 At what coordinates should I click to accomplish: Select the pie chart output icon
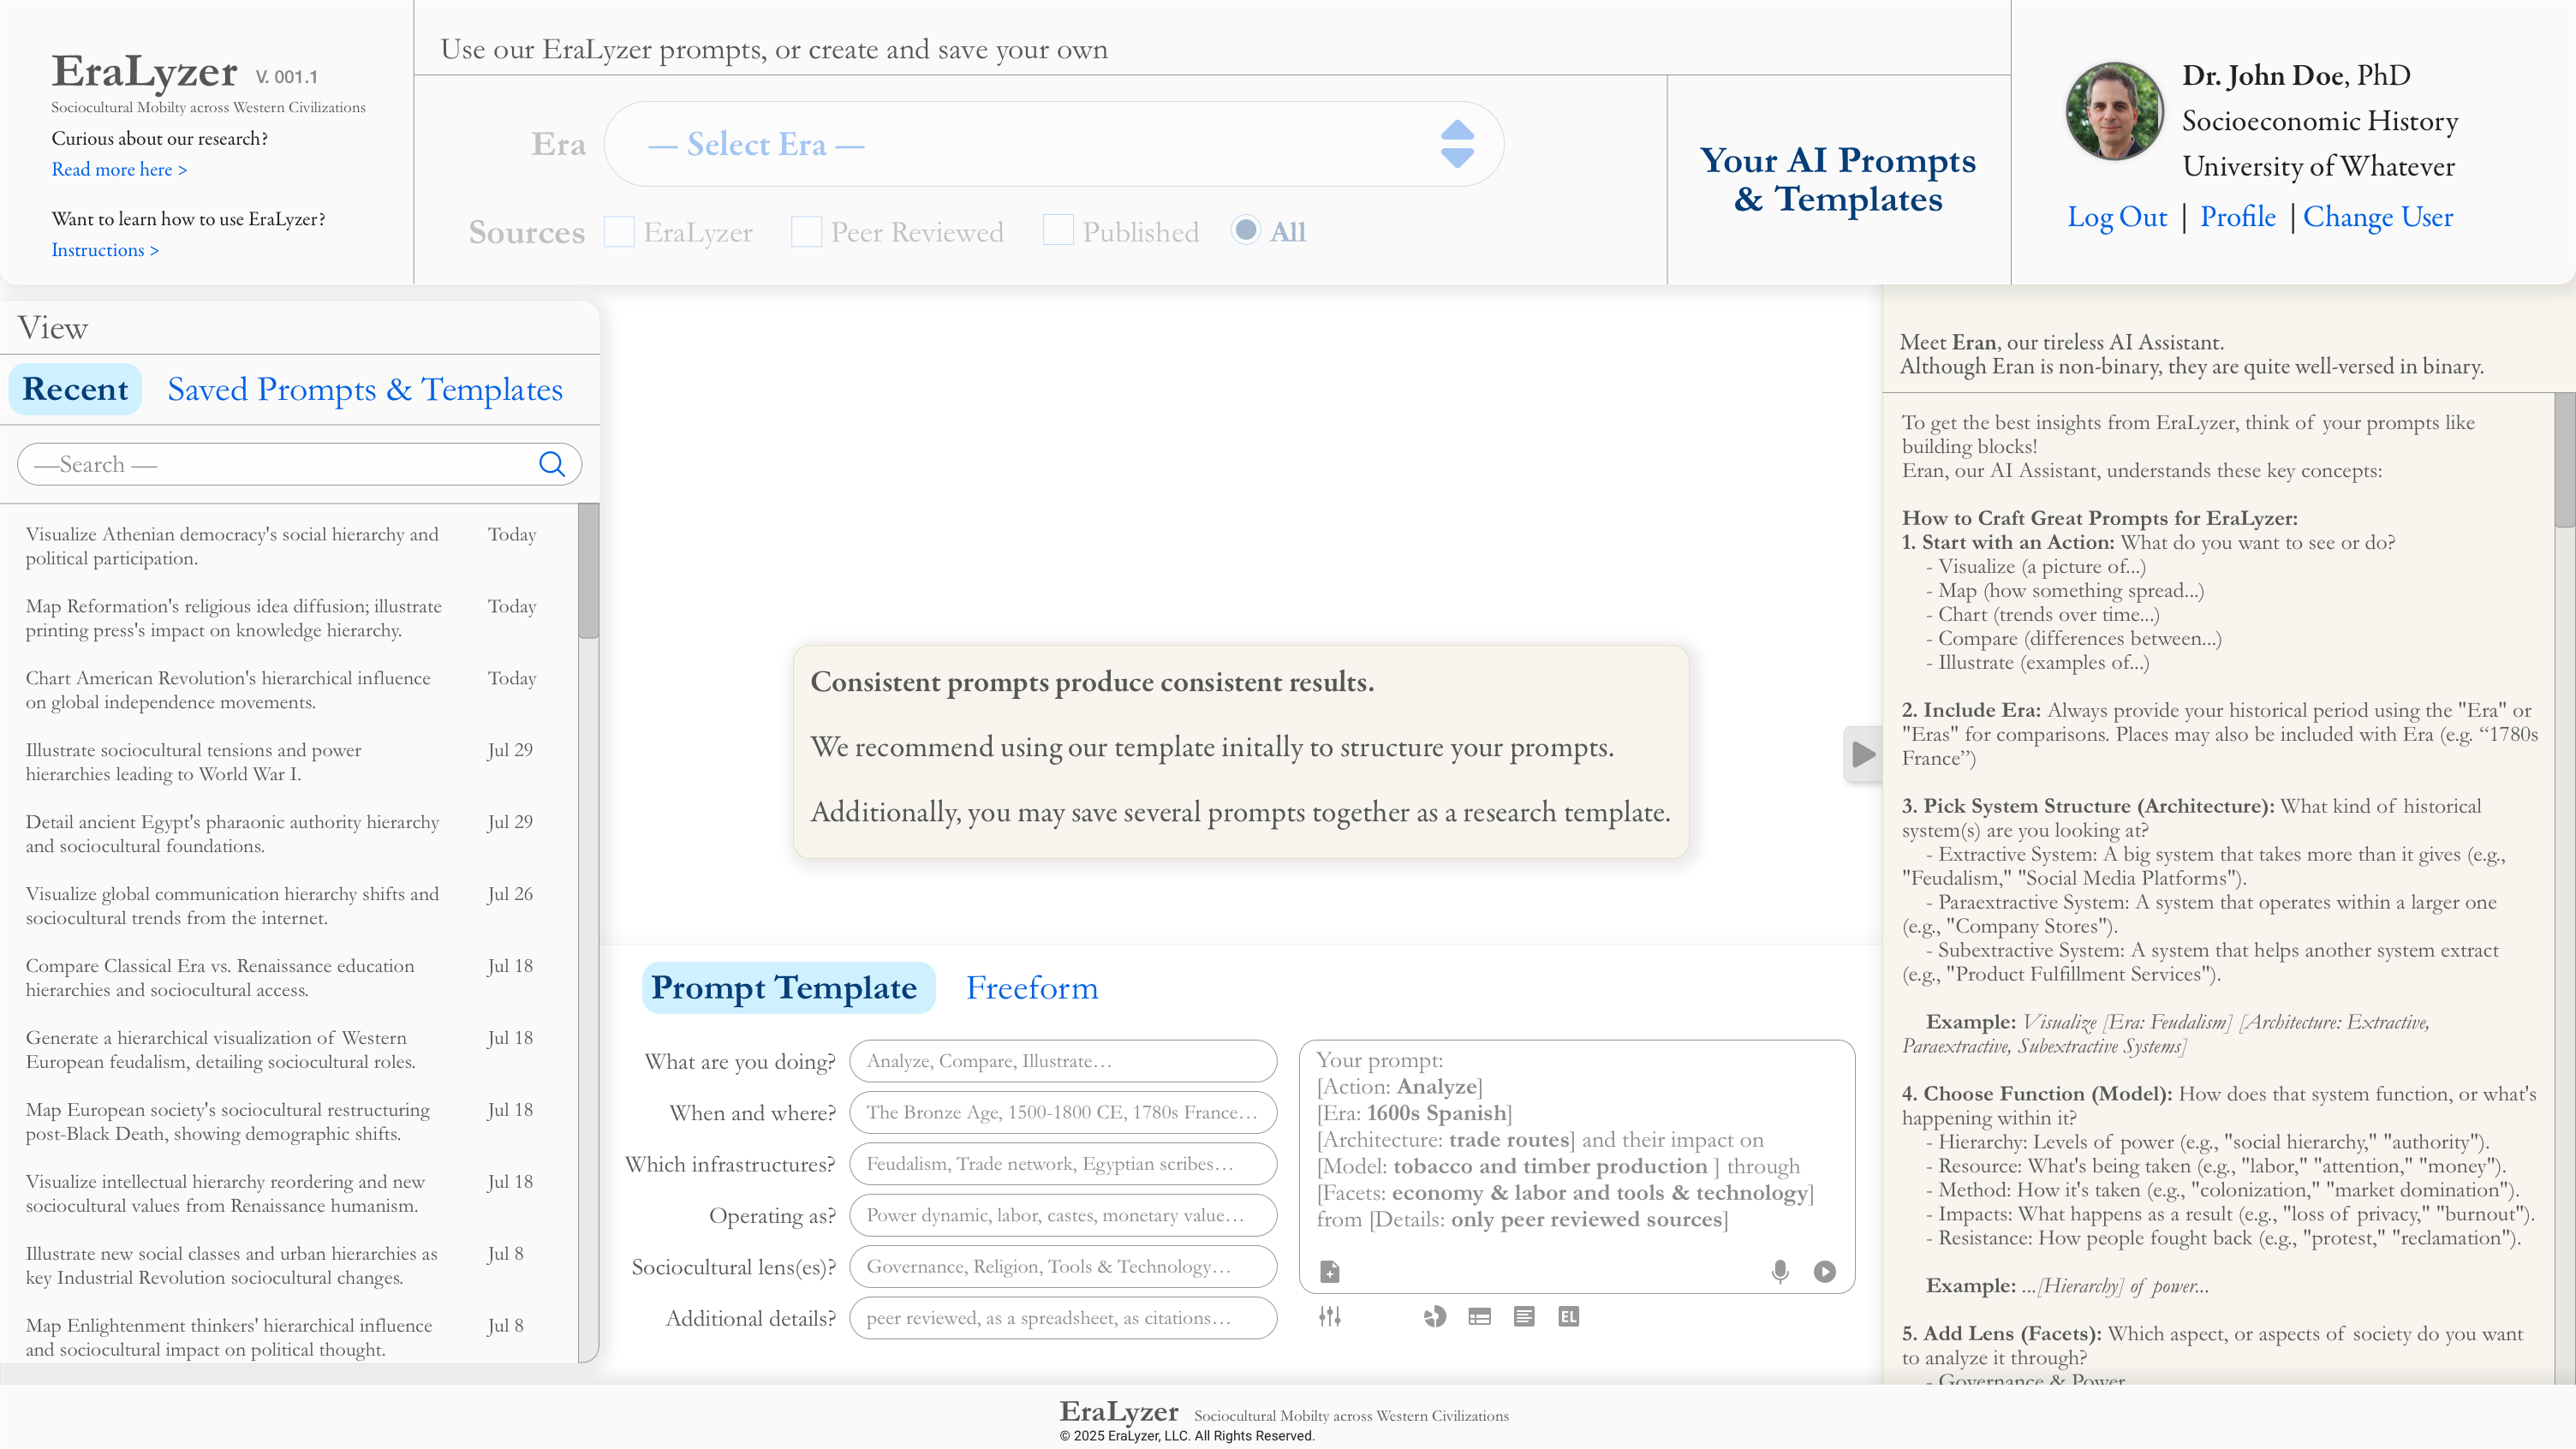[x=1436, y=1316]
